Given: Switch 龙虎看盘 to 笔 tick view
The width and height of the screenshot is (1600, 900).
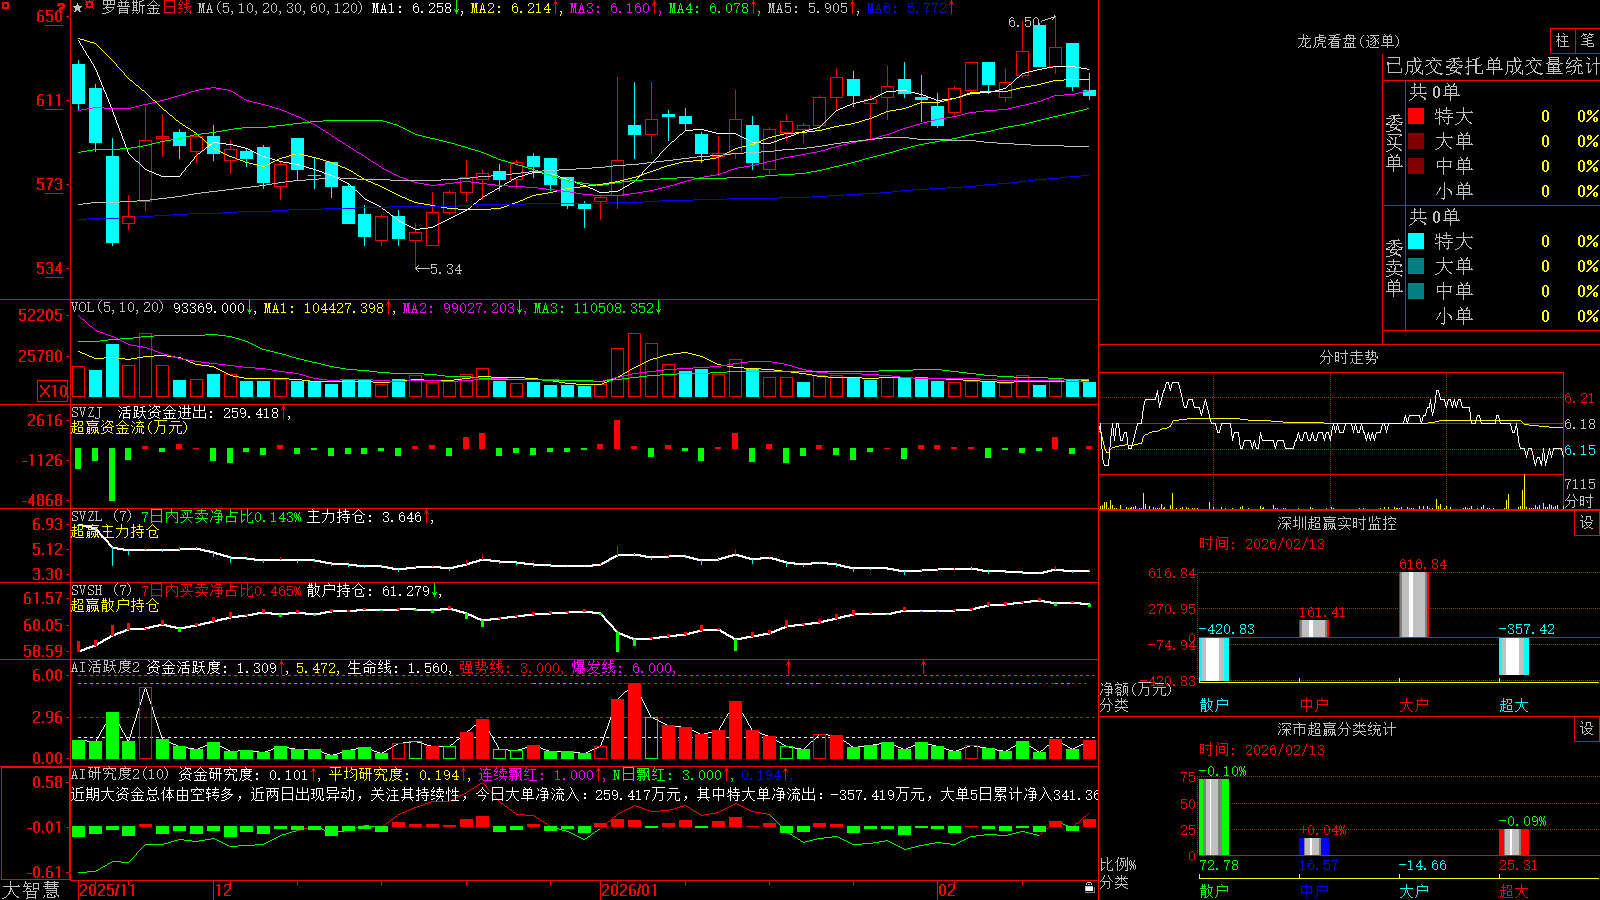Looking at the screenshot, I should pos(1587,40).
